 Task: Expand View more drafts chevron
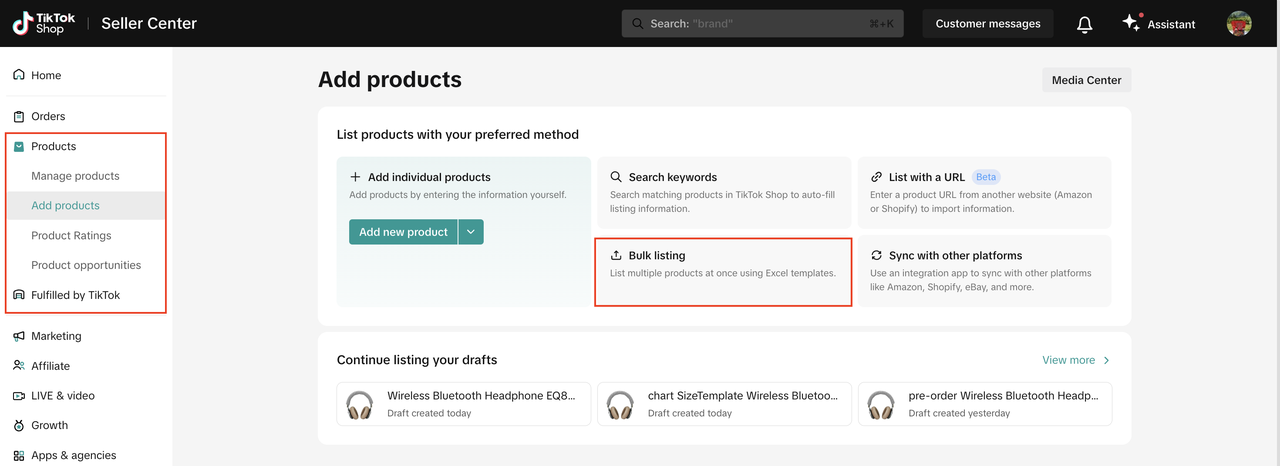[1106, 360]
